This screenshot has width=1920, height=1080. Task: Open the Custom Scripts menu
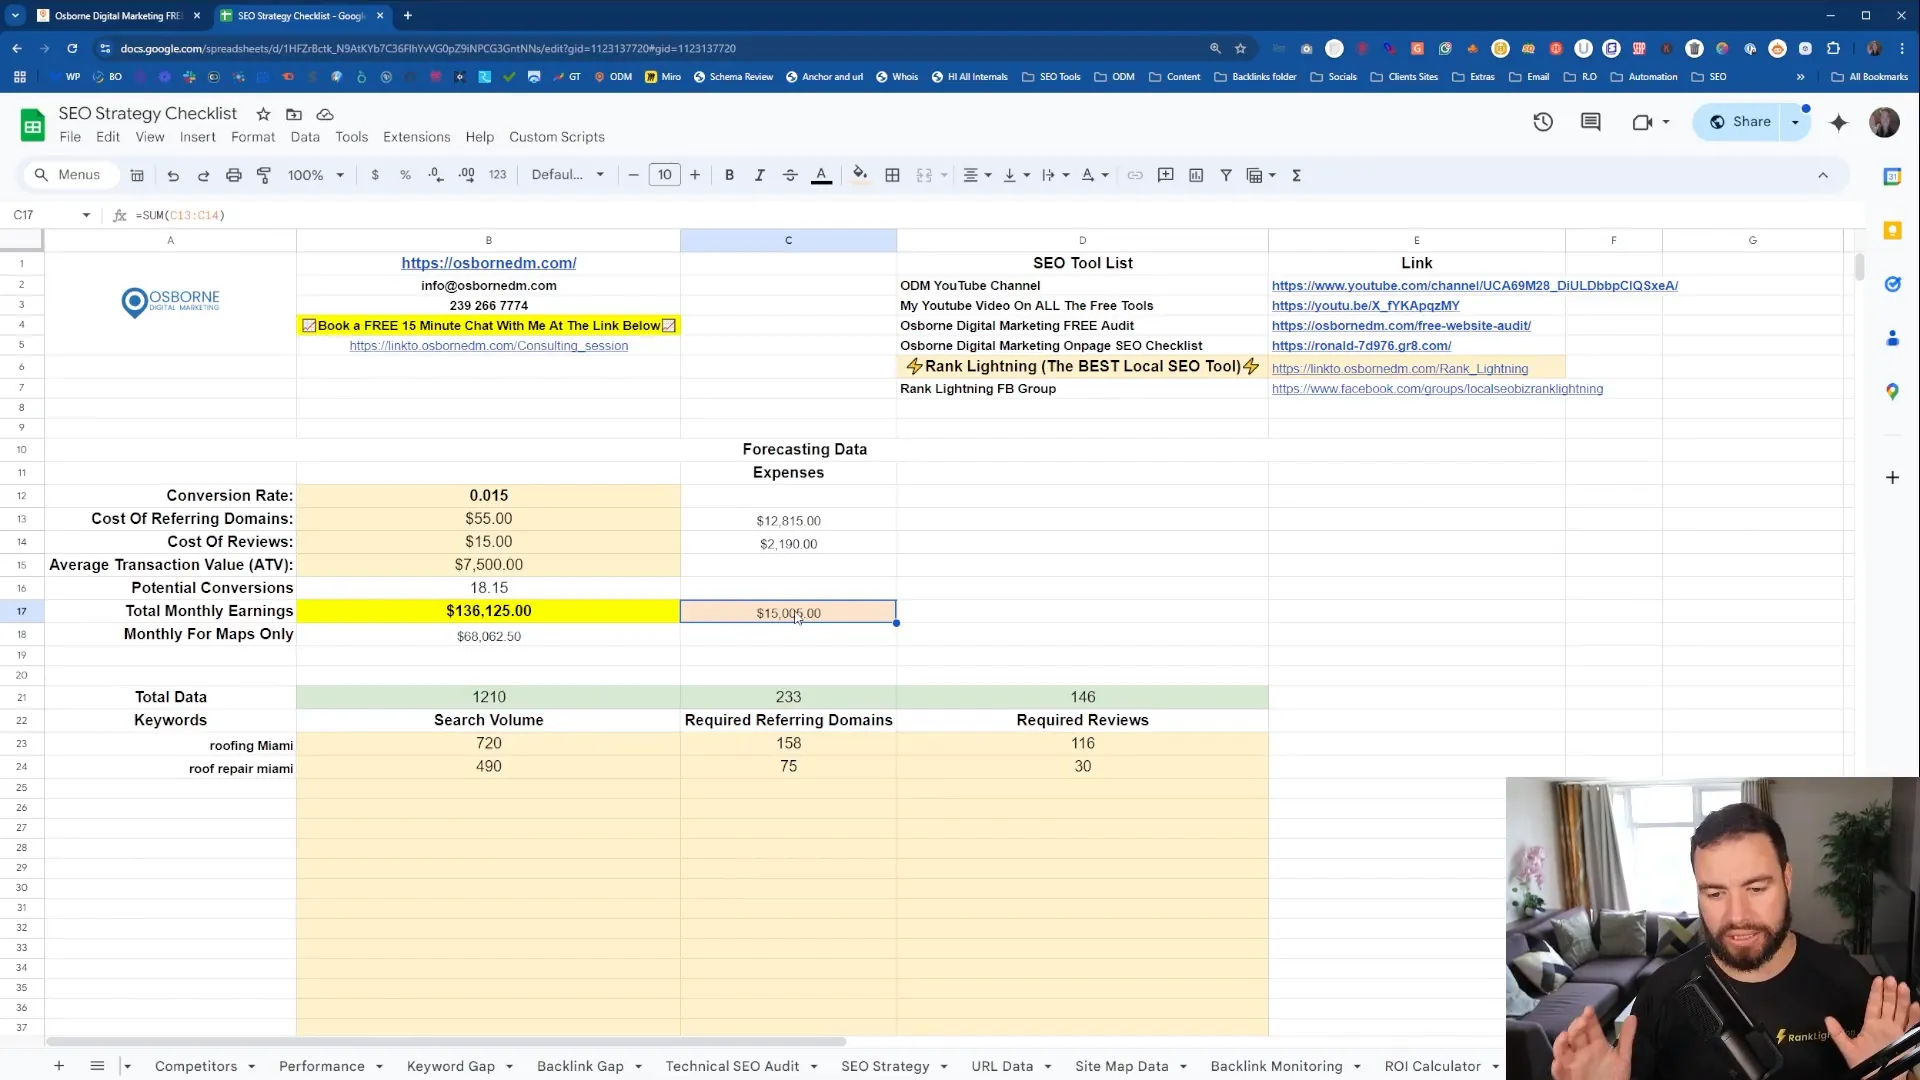click(x=557, y=137)
